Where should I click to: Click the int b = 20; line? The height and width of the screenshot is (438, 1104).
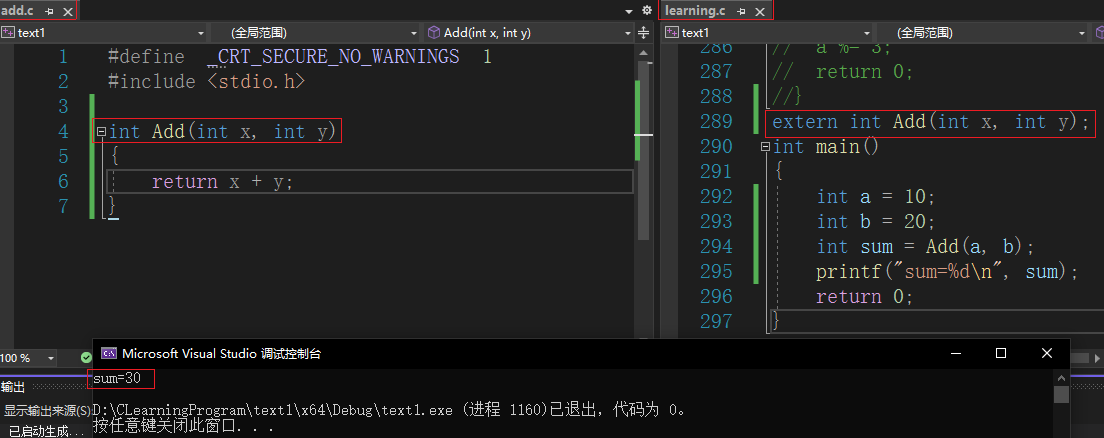click(x=876, y=222)
